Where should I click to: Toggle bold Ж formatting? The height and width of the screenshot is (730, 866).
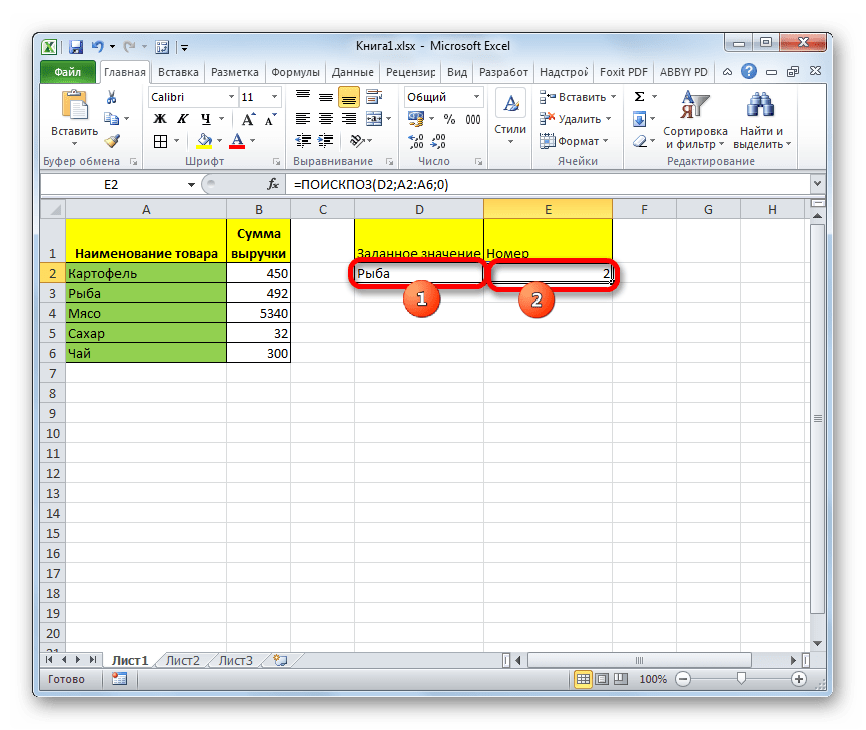coord(160,119)
